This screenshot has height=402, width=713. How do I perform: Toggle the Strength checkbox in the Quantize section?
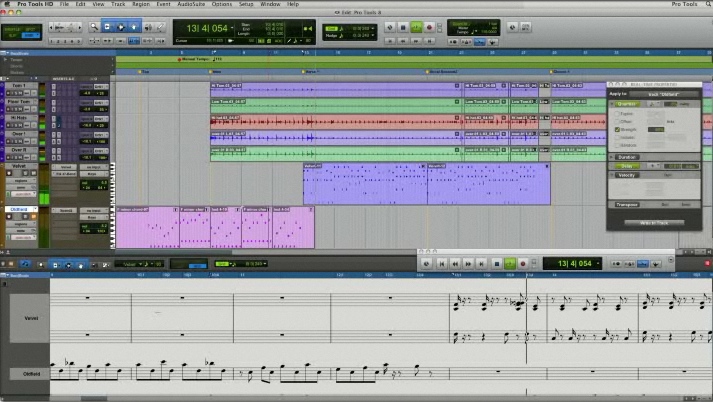[618, 130]
